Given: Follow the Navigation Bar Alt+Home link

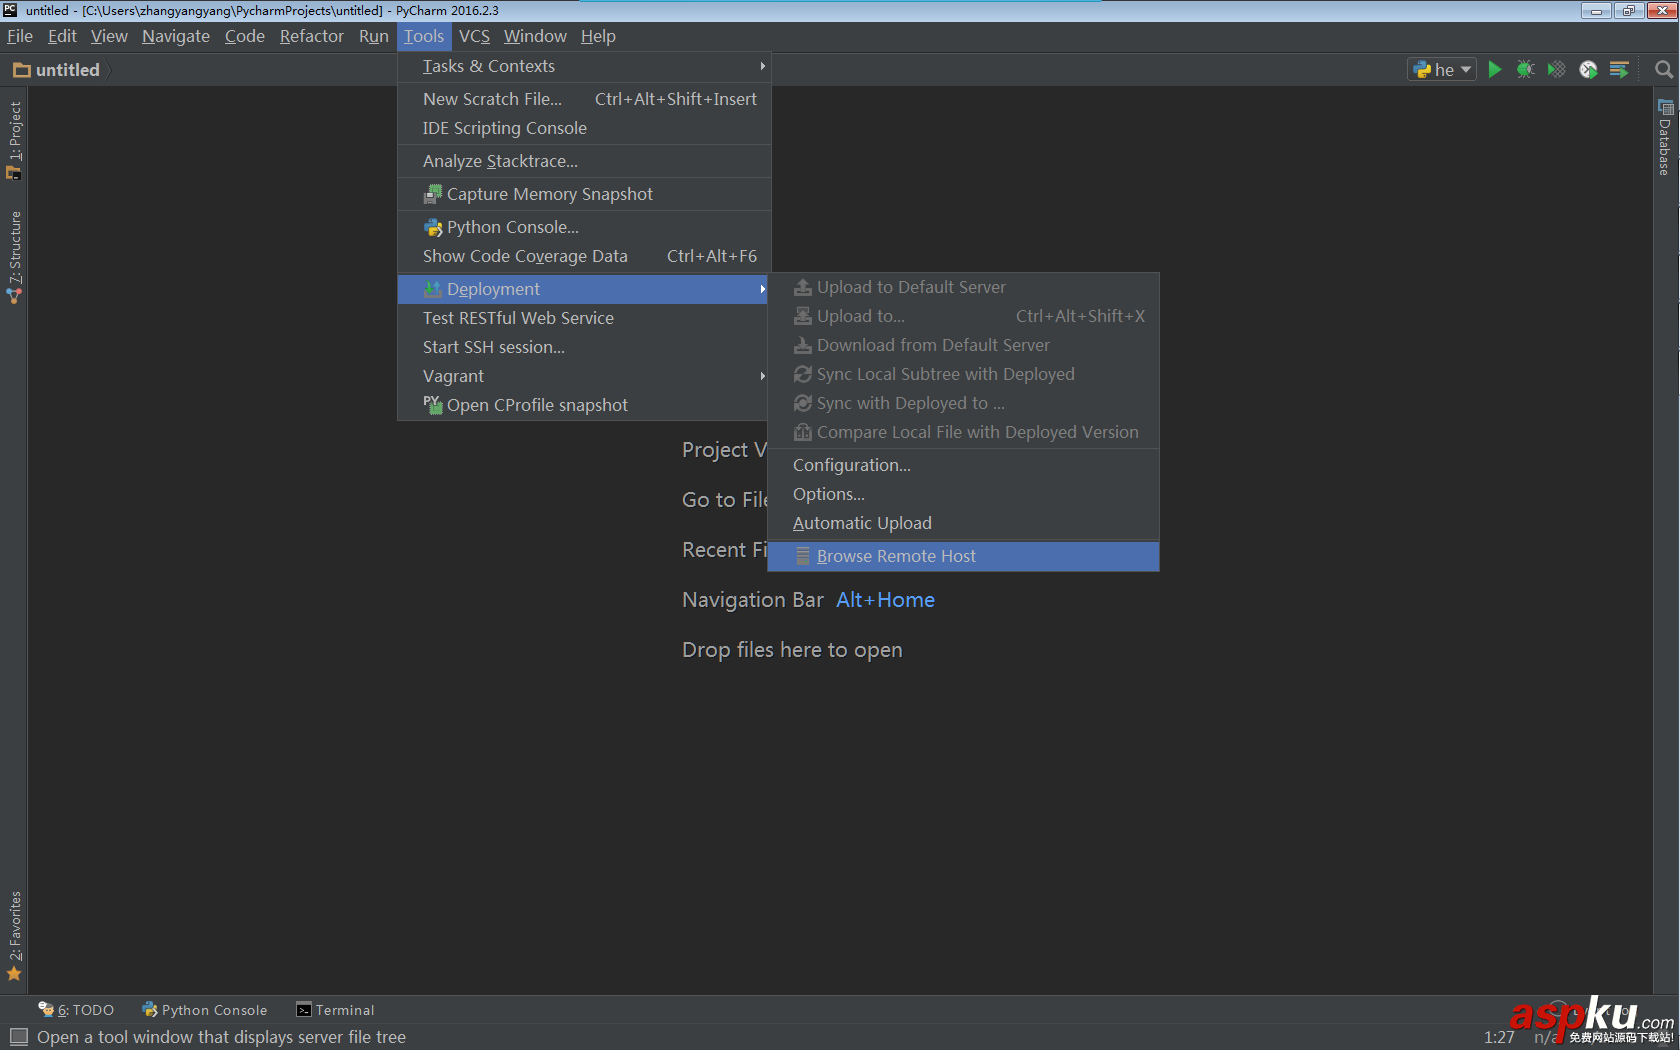Looking at the screenshot, I should point(884,599).
